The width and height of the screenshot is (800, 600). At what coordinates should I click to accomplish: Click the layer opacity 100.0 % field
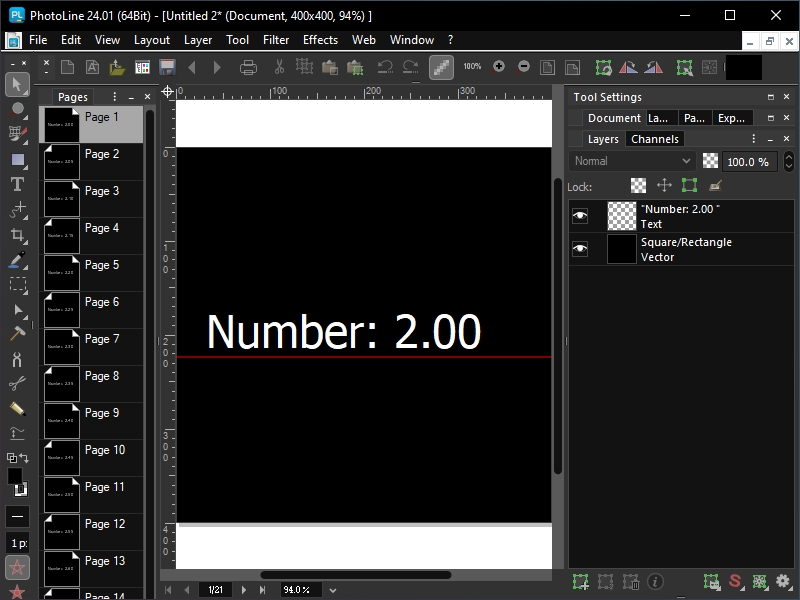pyautogui.click(x=748, y=162)
